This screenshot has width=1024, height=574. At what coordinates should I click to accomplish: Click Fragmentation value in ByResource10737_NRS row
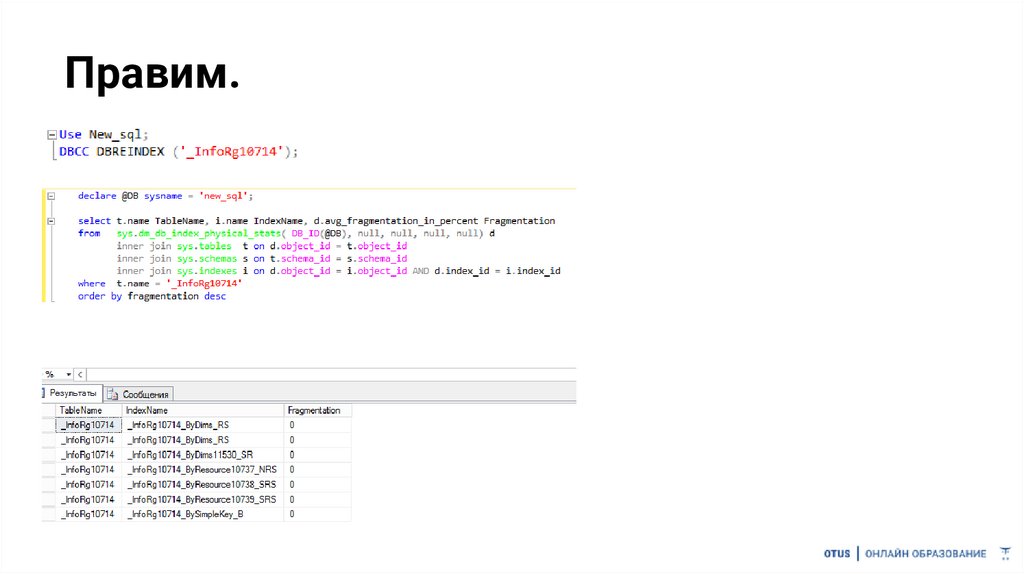[317, 470]
